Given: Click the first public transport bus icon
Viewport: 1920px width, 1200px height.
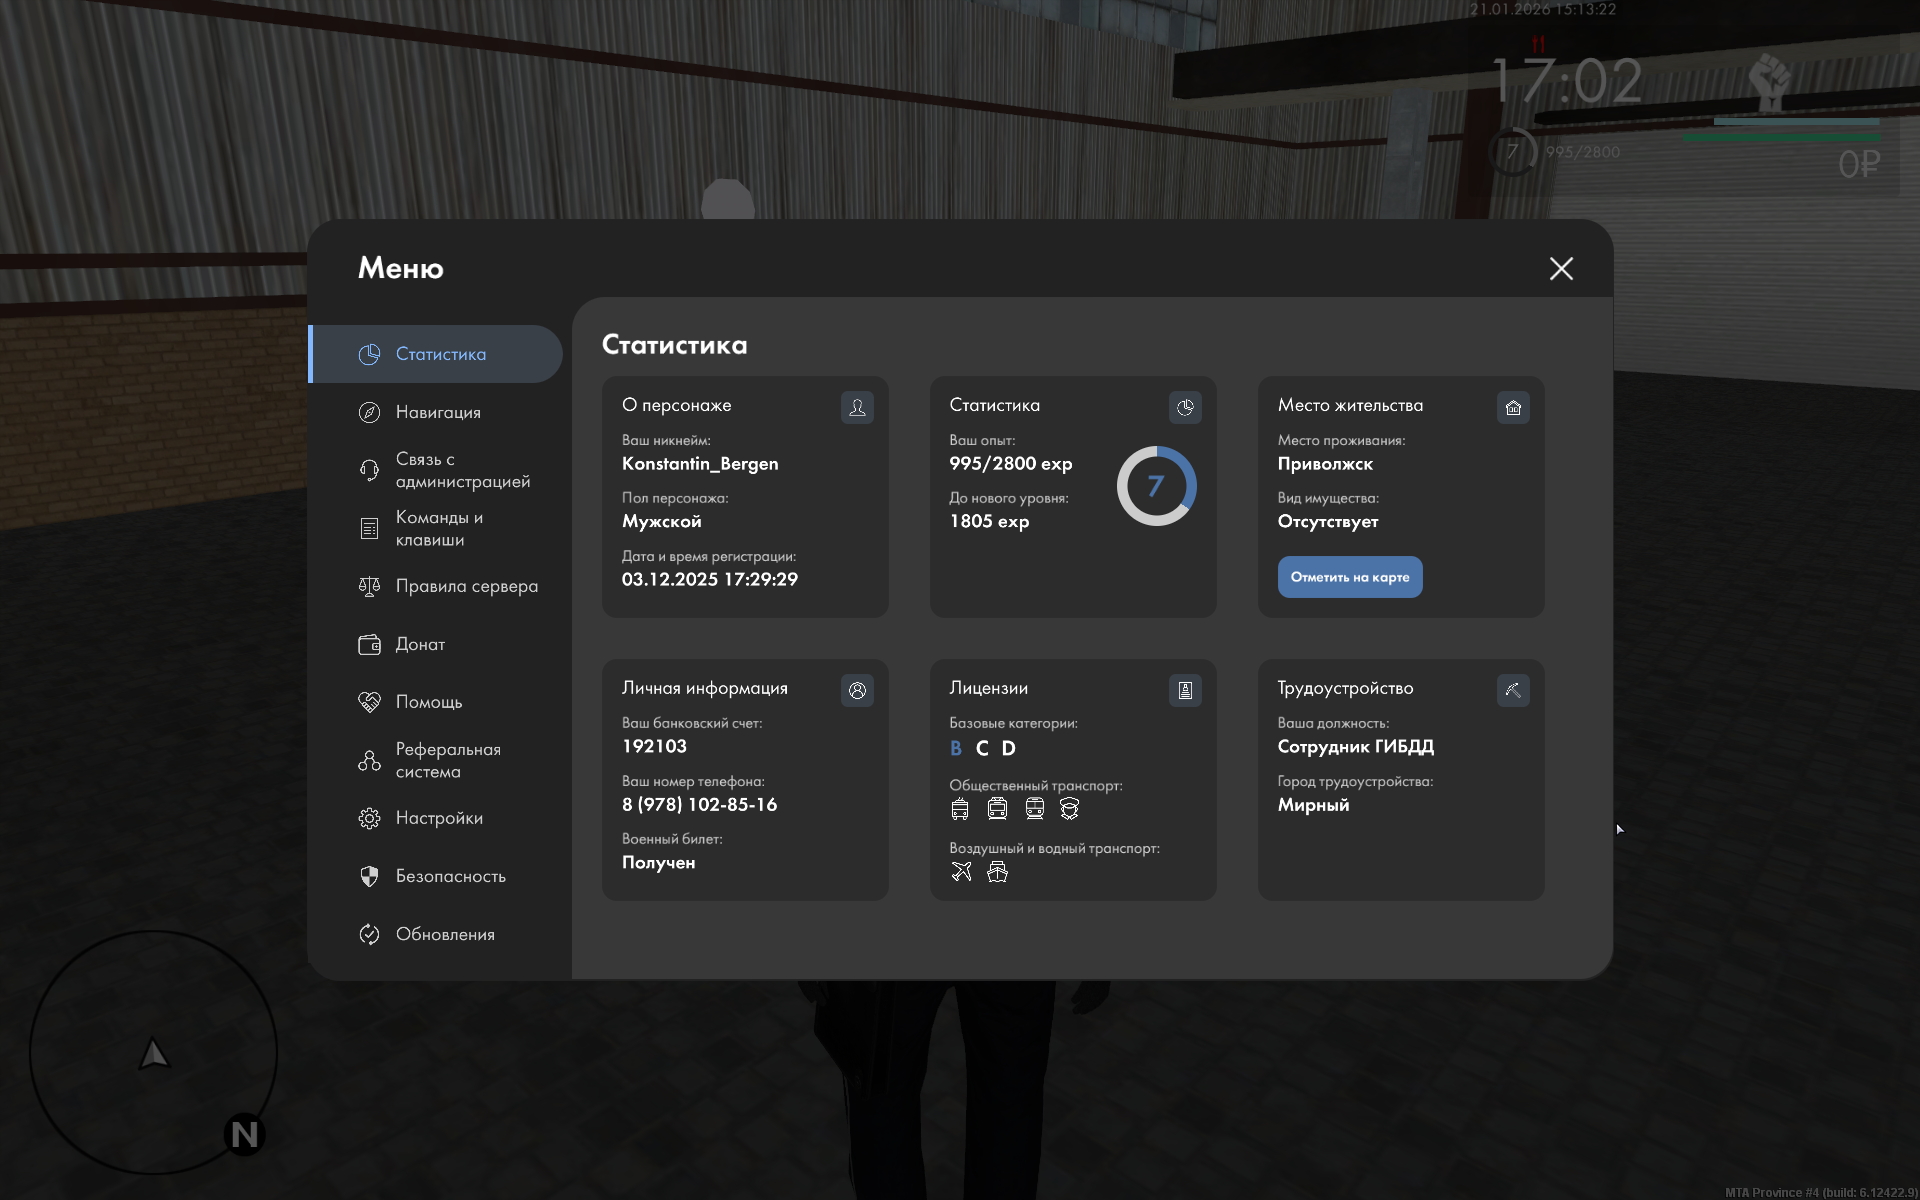Looking at the screenshot, I should coord(960,809).
